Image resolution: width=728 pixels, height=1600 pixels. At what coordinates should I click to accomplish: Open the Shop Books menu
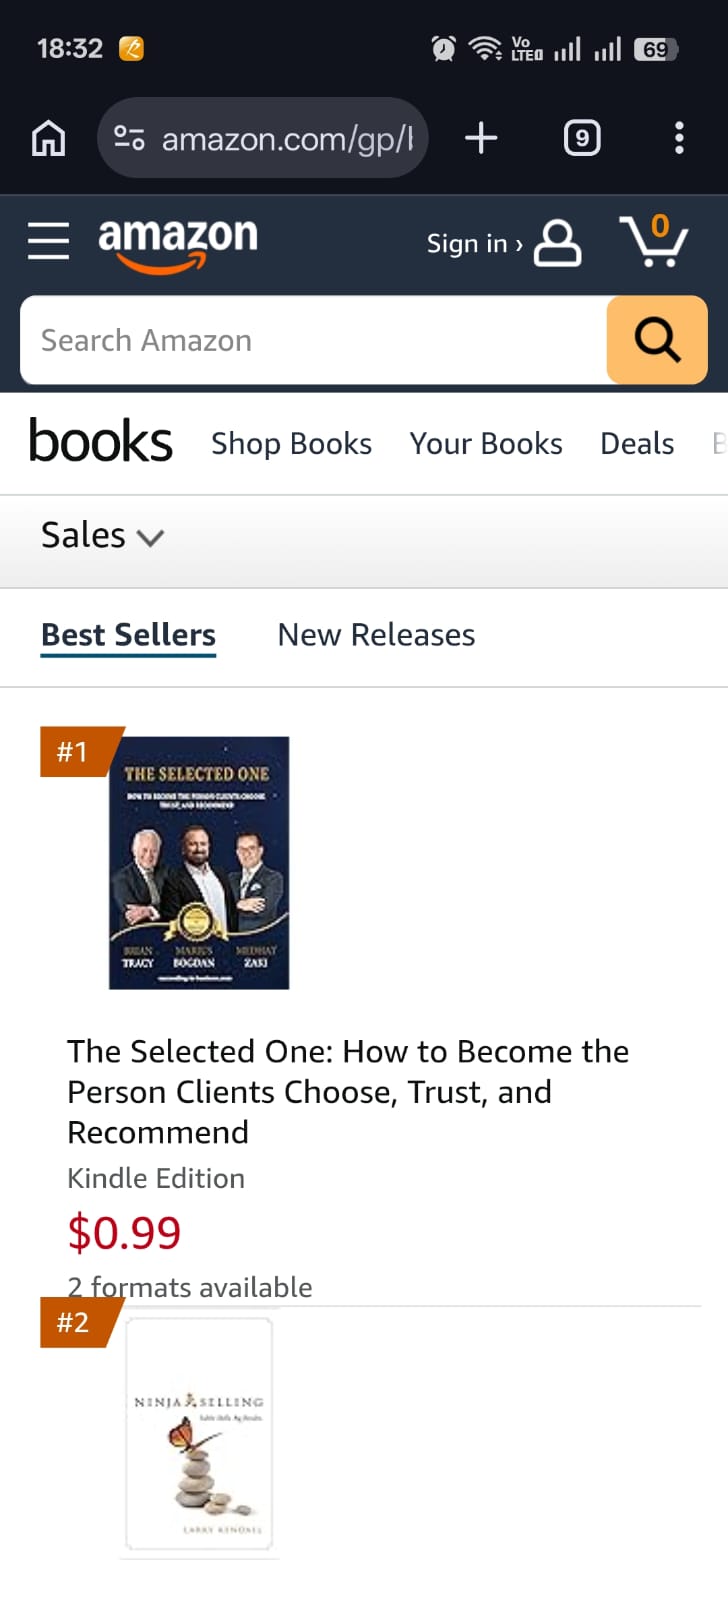coord(291,443)
